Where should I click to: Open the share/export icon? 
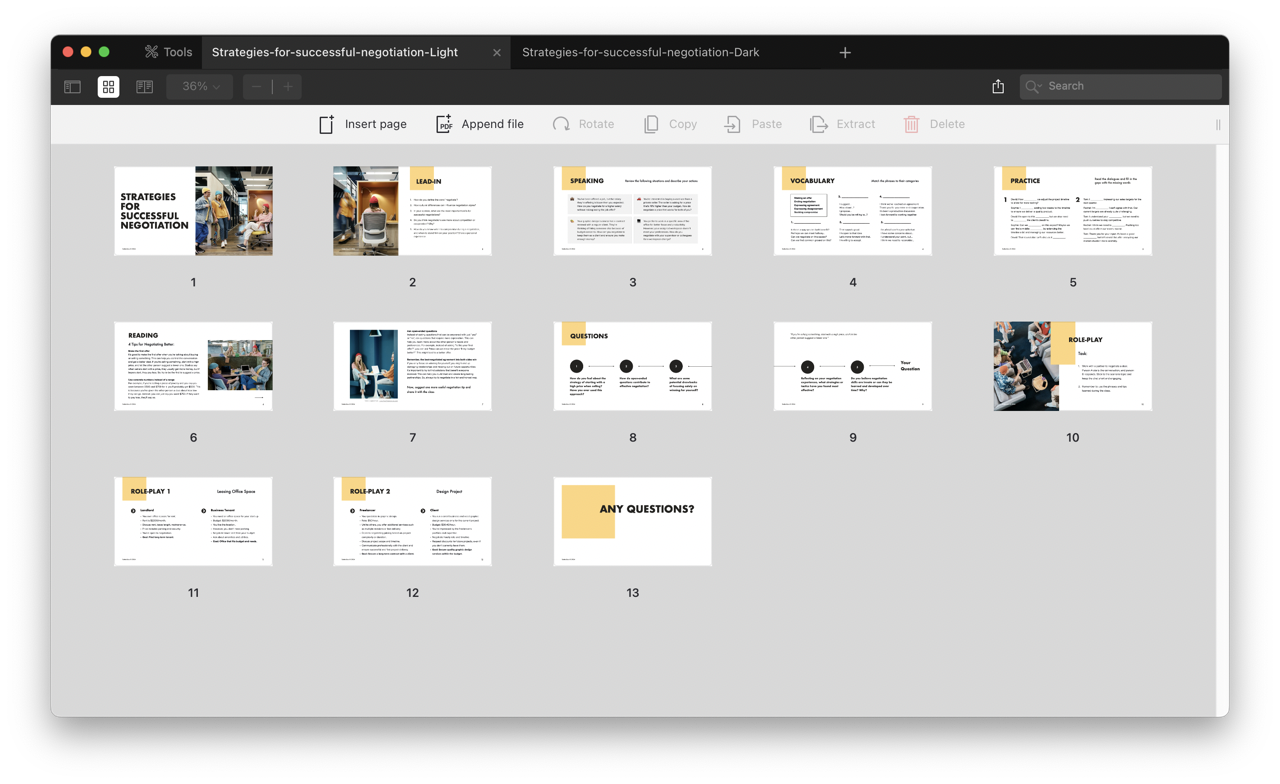pyautogui.click(x=998, y=86)
